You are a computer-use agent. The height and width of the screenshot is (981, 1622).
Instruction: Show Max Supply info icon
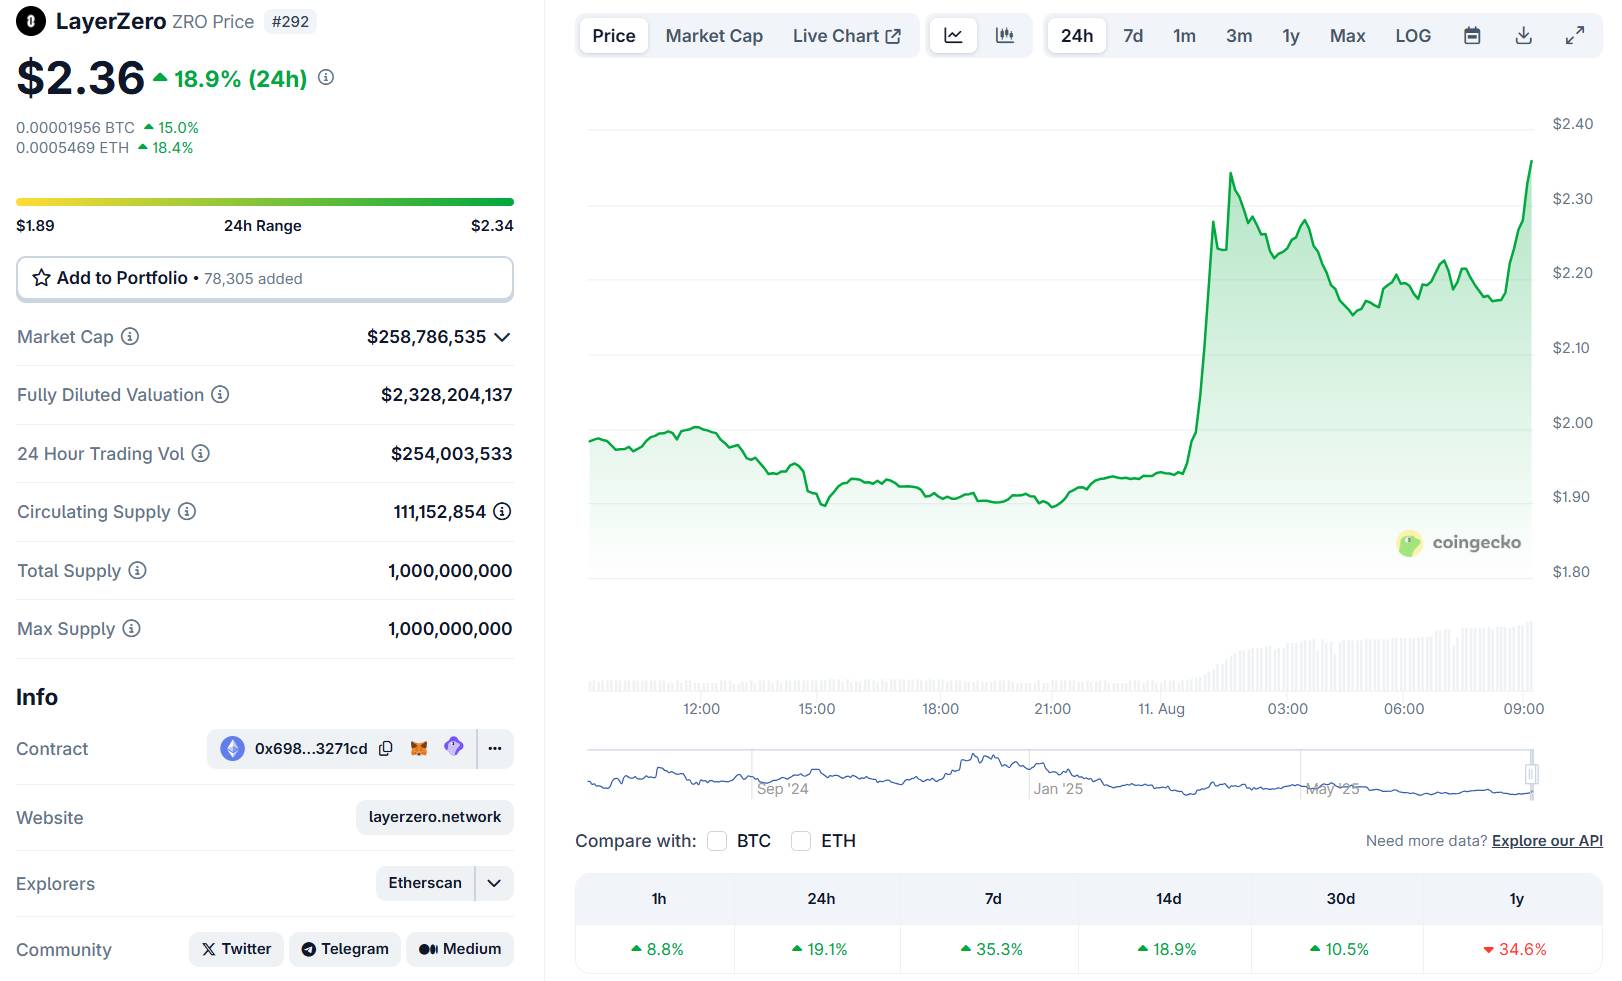[131, 628]
